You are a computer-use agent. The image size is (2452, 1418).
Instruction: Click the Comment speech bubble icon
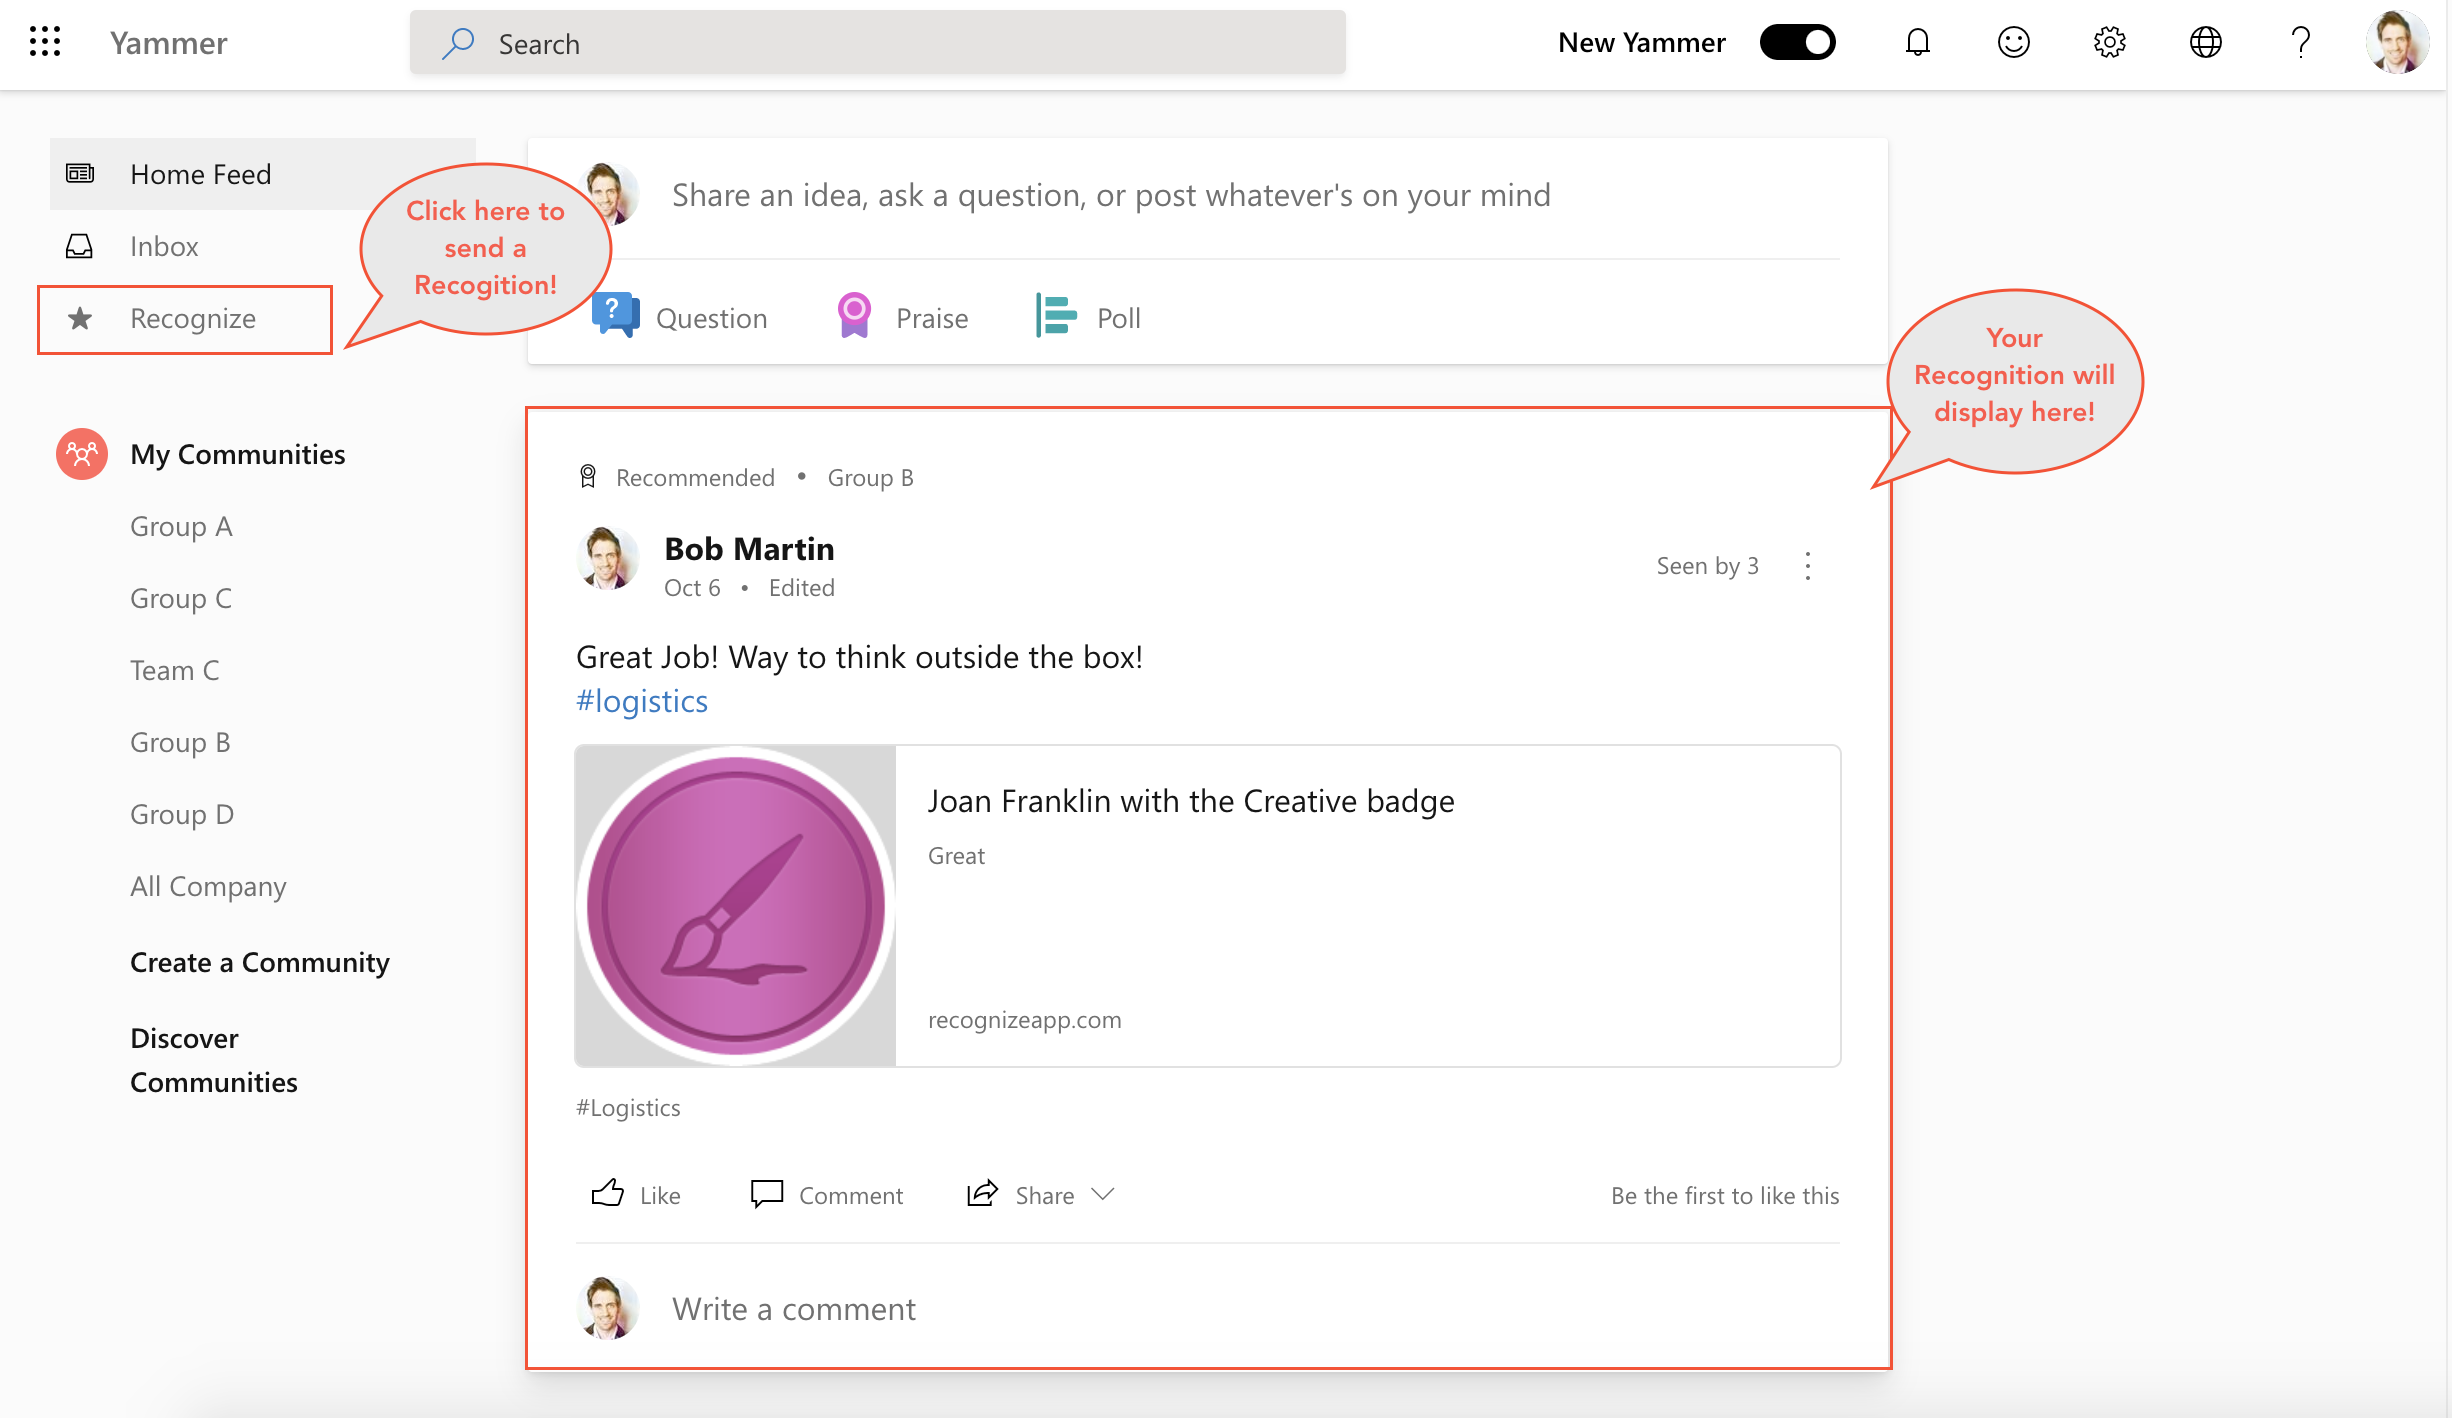(767, 1194)
